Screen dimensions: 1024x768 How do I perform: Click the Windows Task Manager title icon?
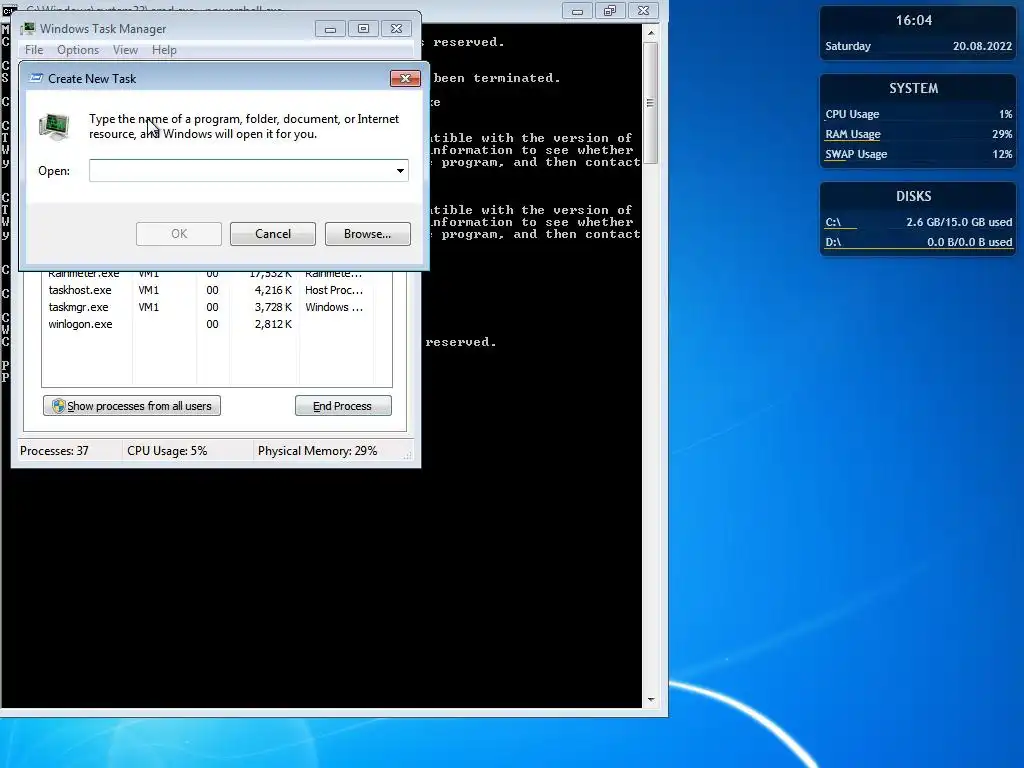pyautogui.click(x=28, y=29)
